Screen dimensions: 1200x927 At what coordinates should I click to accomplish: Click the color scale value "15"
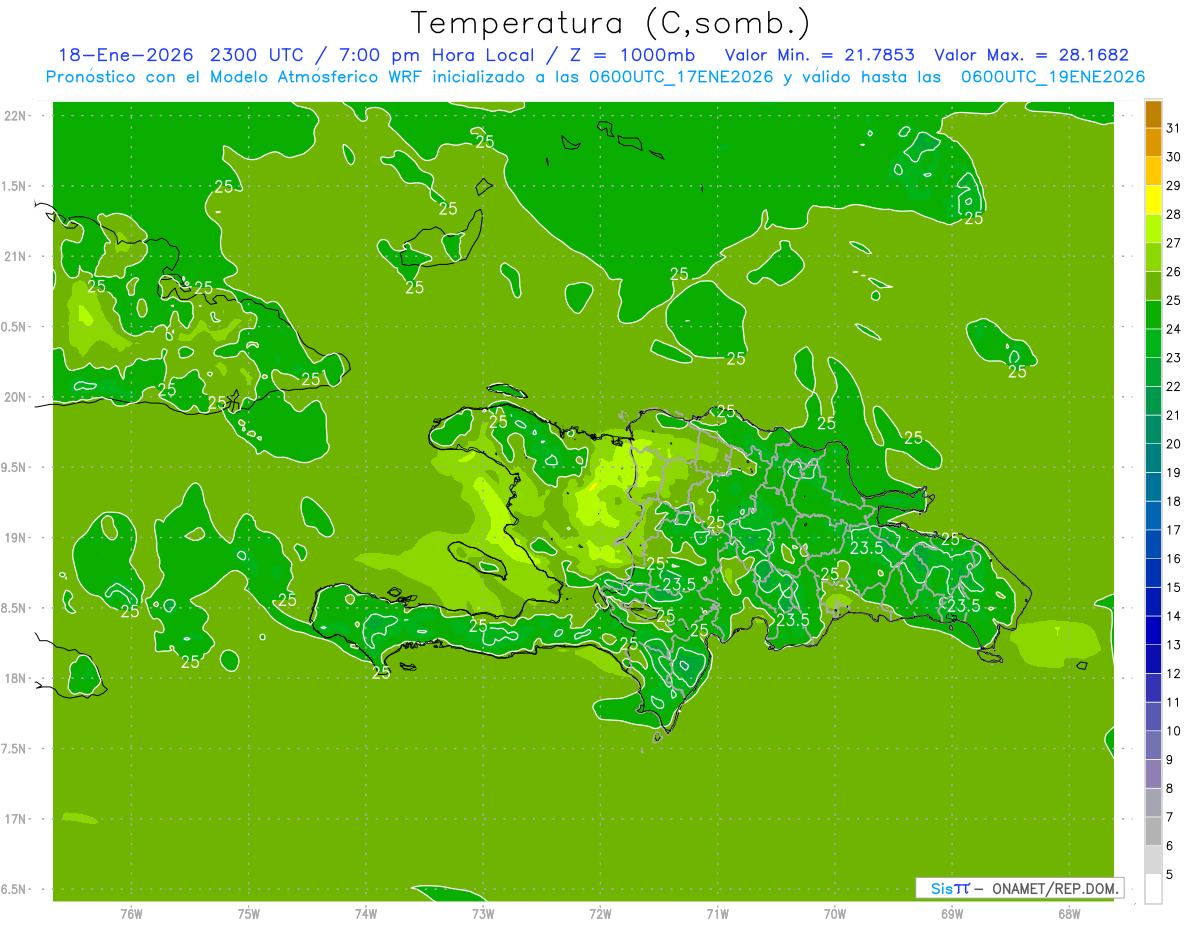coord(1174,588)
